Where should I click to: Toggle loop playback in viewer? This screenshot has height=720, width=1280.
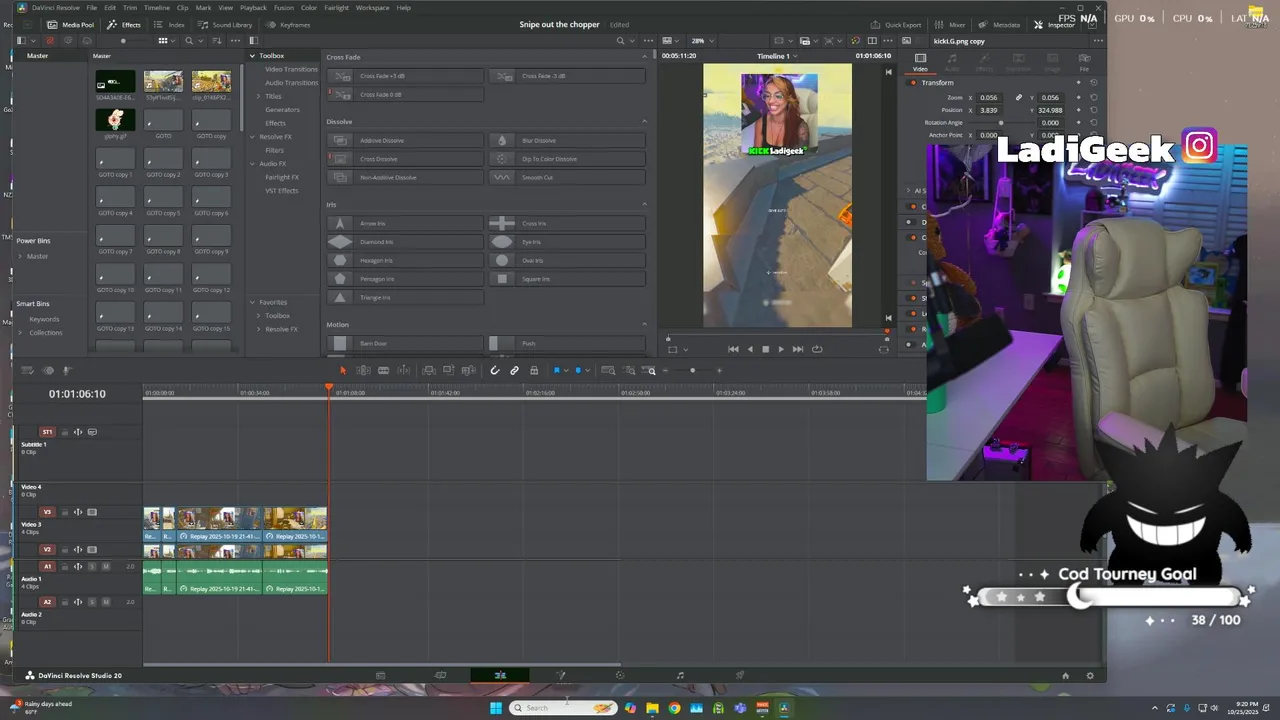point(817,349)
